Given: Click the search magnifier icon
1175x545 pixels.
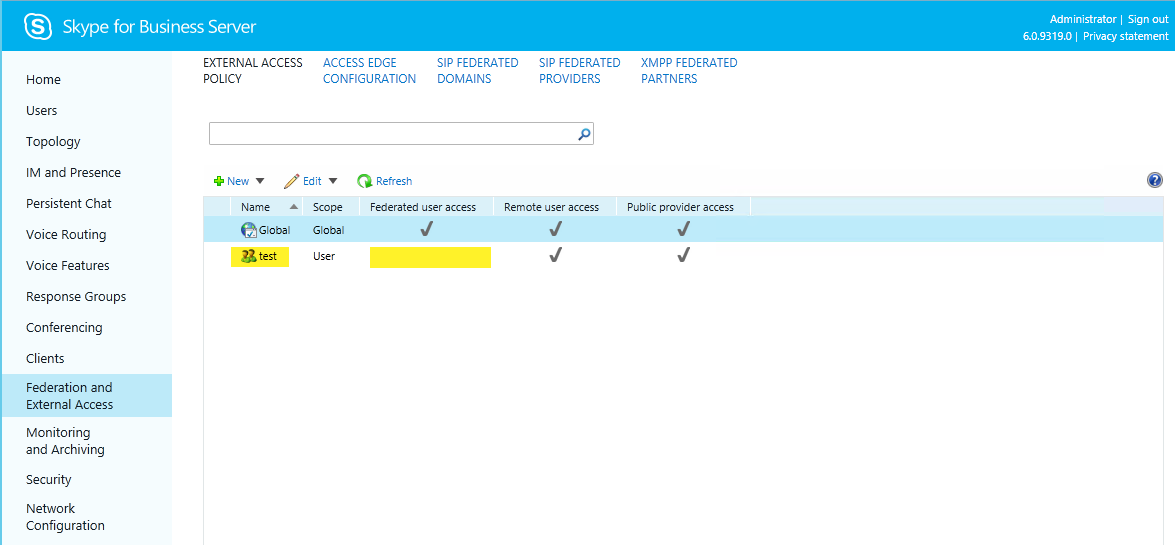Looking at the screenshot, I should click(585, 134).
